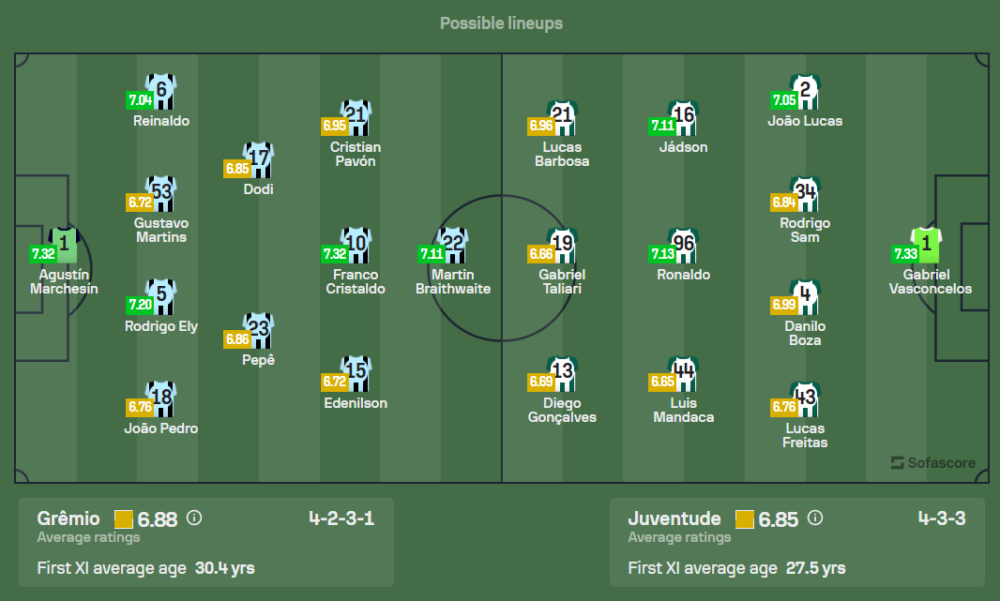This screenshot has height=601, width=1000.
Task: Click info icon beside Juventude's 6.85 rating
Action: pos(815,518)
